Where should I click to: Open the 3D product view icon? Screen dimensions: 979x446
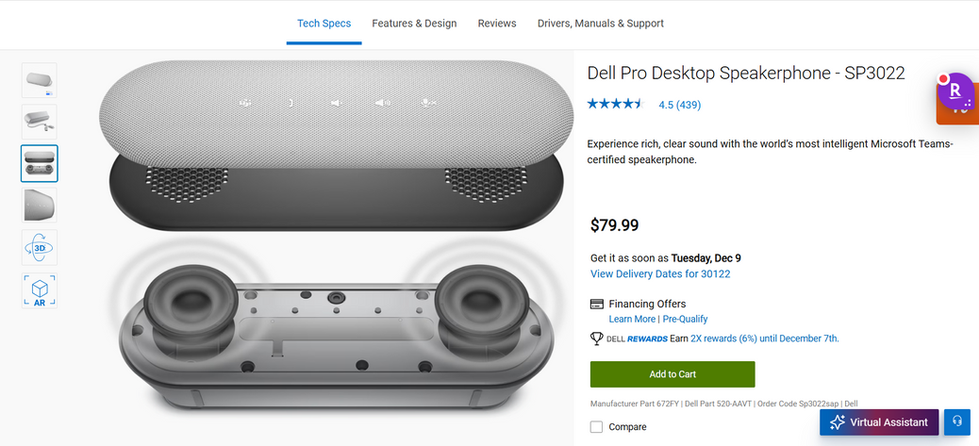pyautogui.click(x=40, y=247)
